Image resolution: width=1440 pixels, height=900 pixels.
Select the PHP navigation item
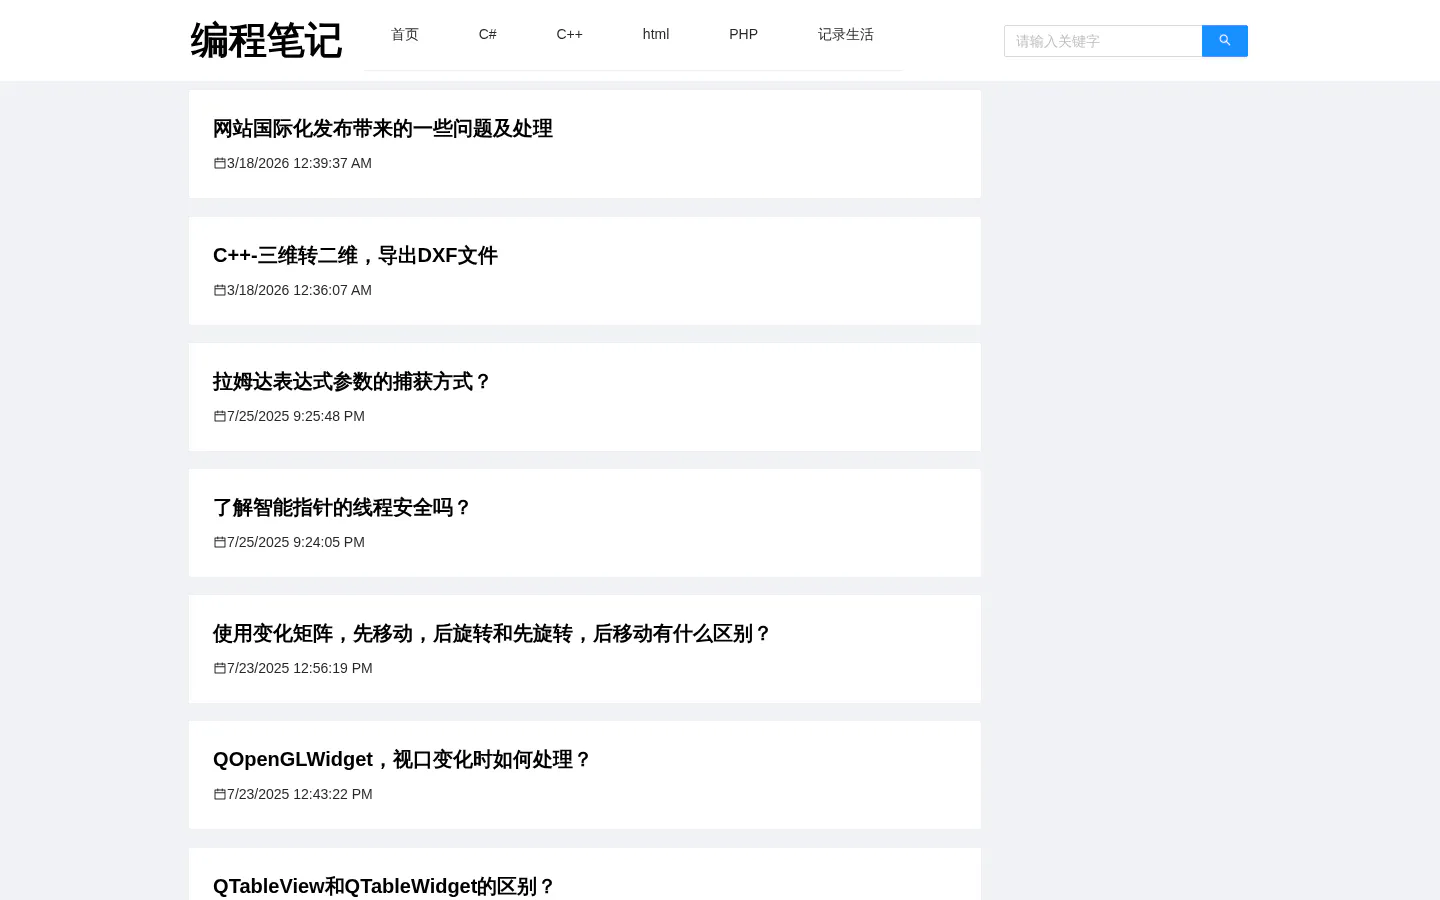tap(744, 34)
